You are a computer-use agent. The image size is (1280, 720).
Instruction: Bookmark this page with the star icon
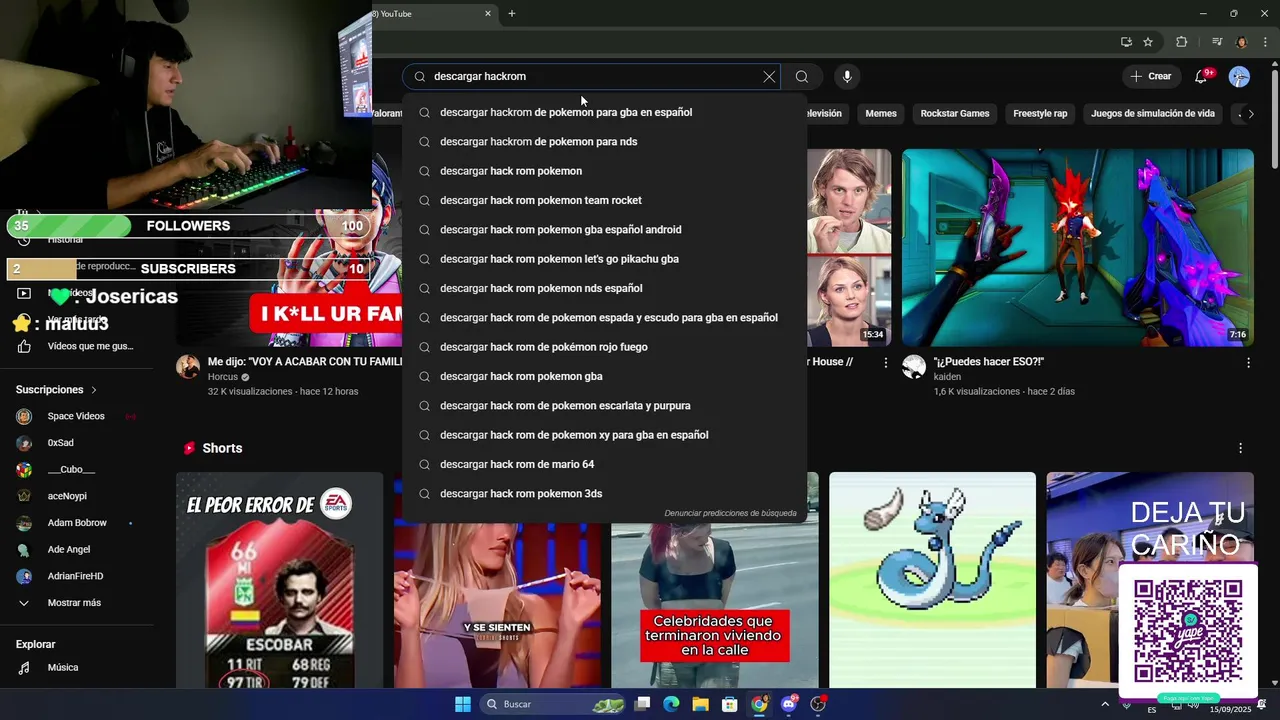(1148, 42)
